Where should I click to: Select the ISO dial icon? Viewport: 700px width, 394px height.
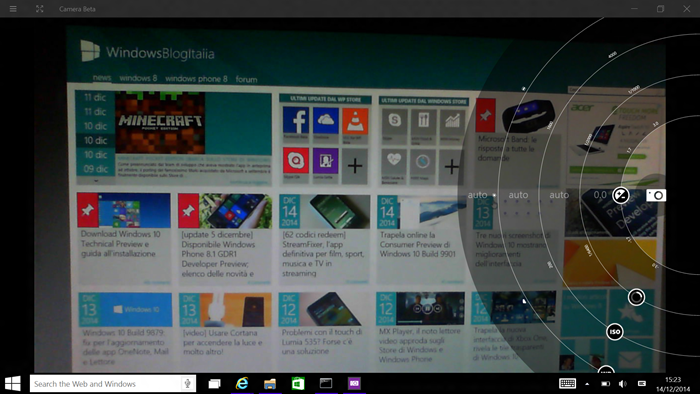(615, 332)
